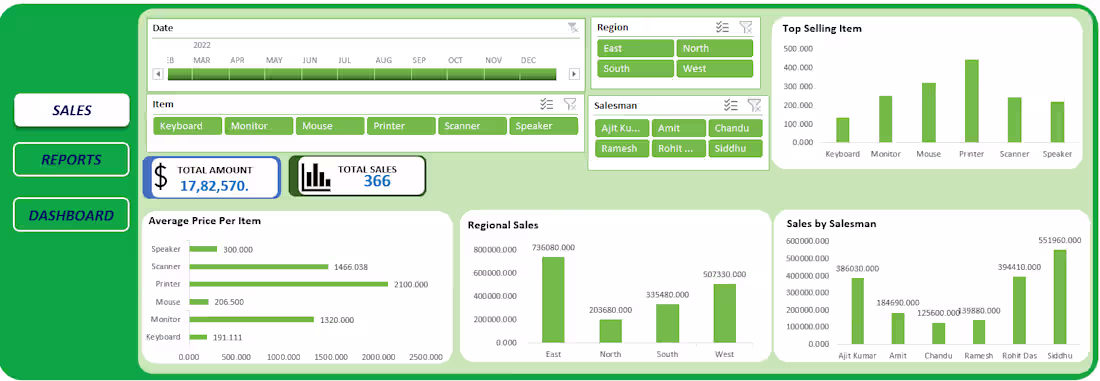The height and width of the screenshot is (381, 1100).
Task: Toggle the East region slicer button
Action: click(x=636, y=48)
